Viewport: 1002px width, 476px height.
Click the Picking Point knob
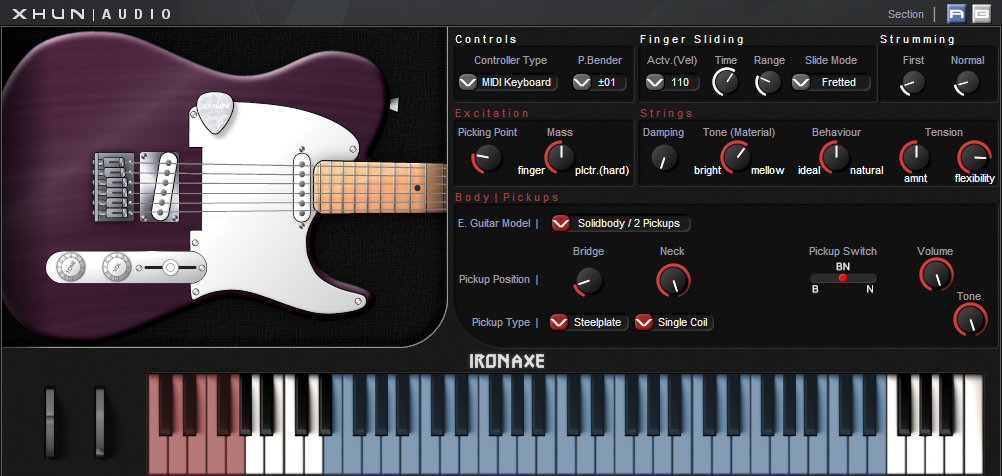487,157
